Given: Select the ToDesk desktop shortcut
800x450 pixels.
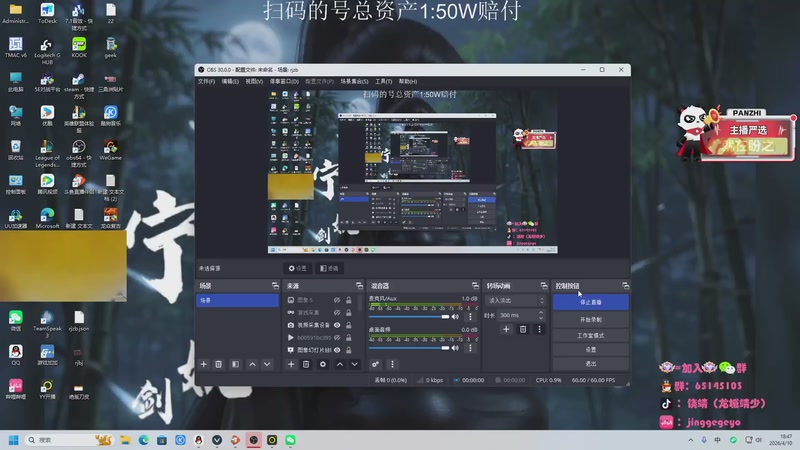Looking at the screenshot, I should coord(47,13).
